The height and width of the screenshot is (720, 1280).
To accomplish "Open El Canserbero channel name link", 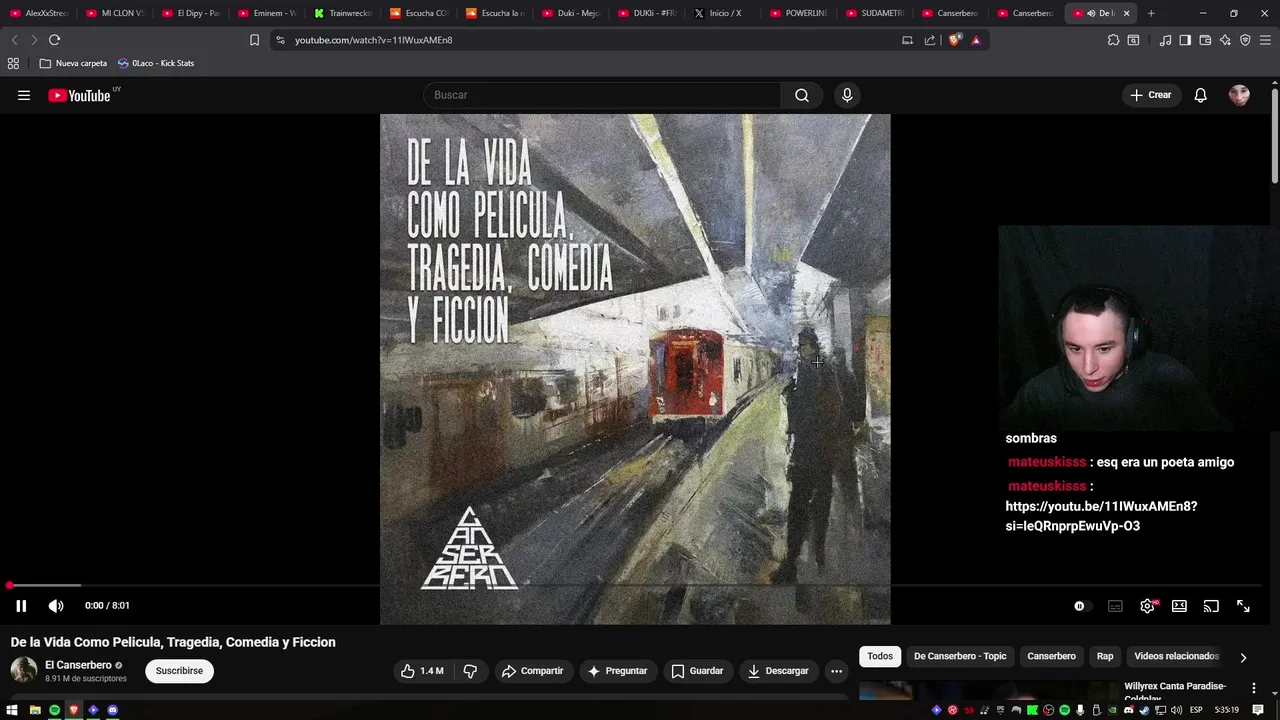I will pyautogui.click(x=78, y=665).
